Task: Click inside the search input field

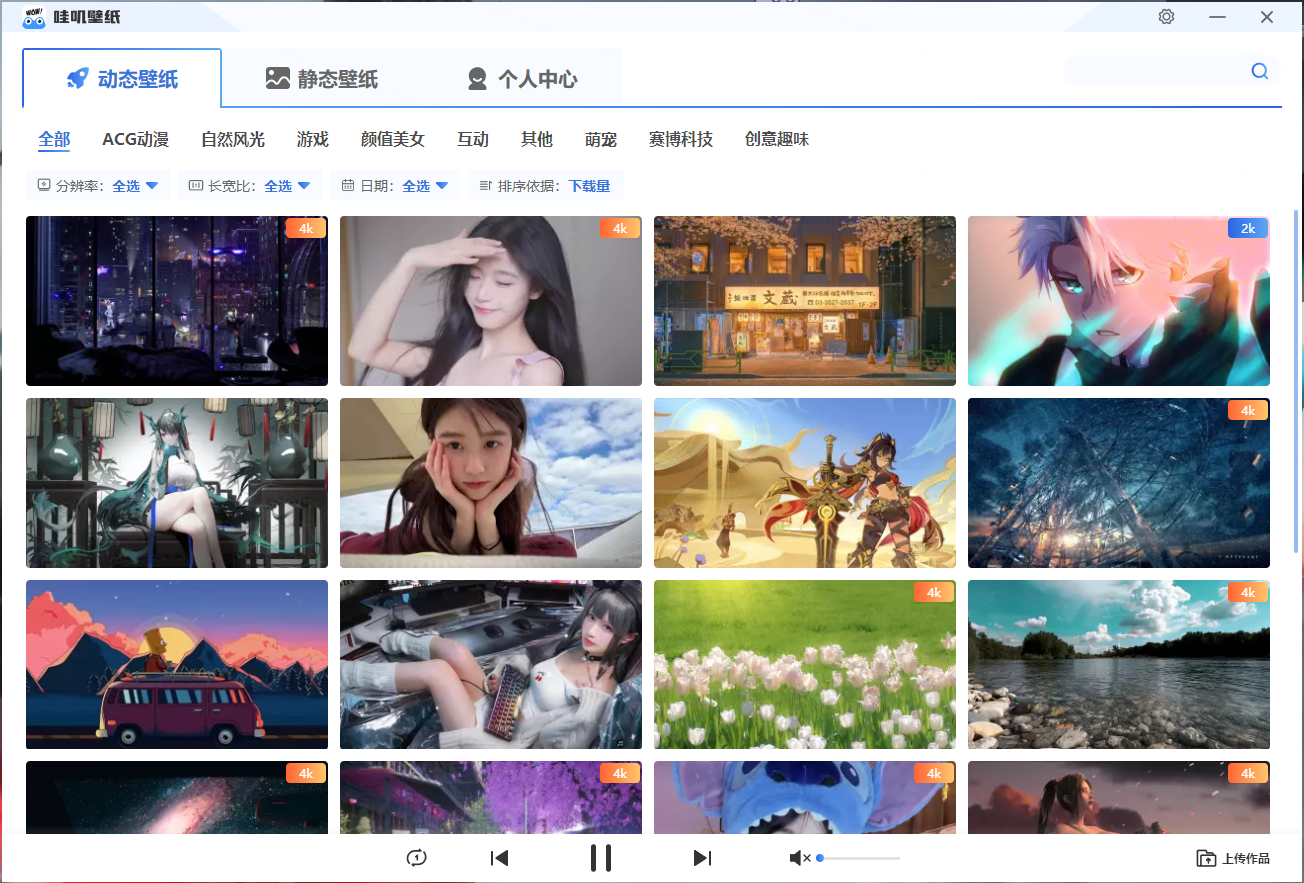Action: [1155, 71]
